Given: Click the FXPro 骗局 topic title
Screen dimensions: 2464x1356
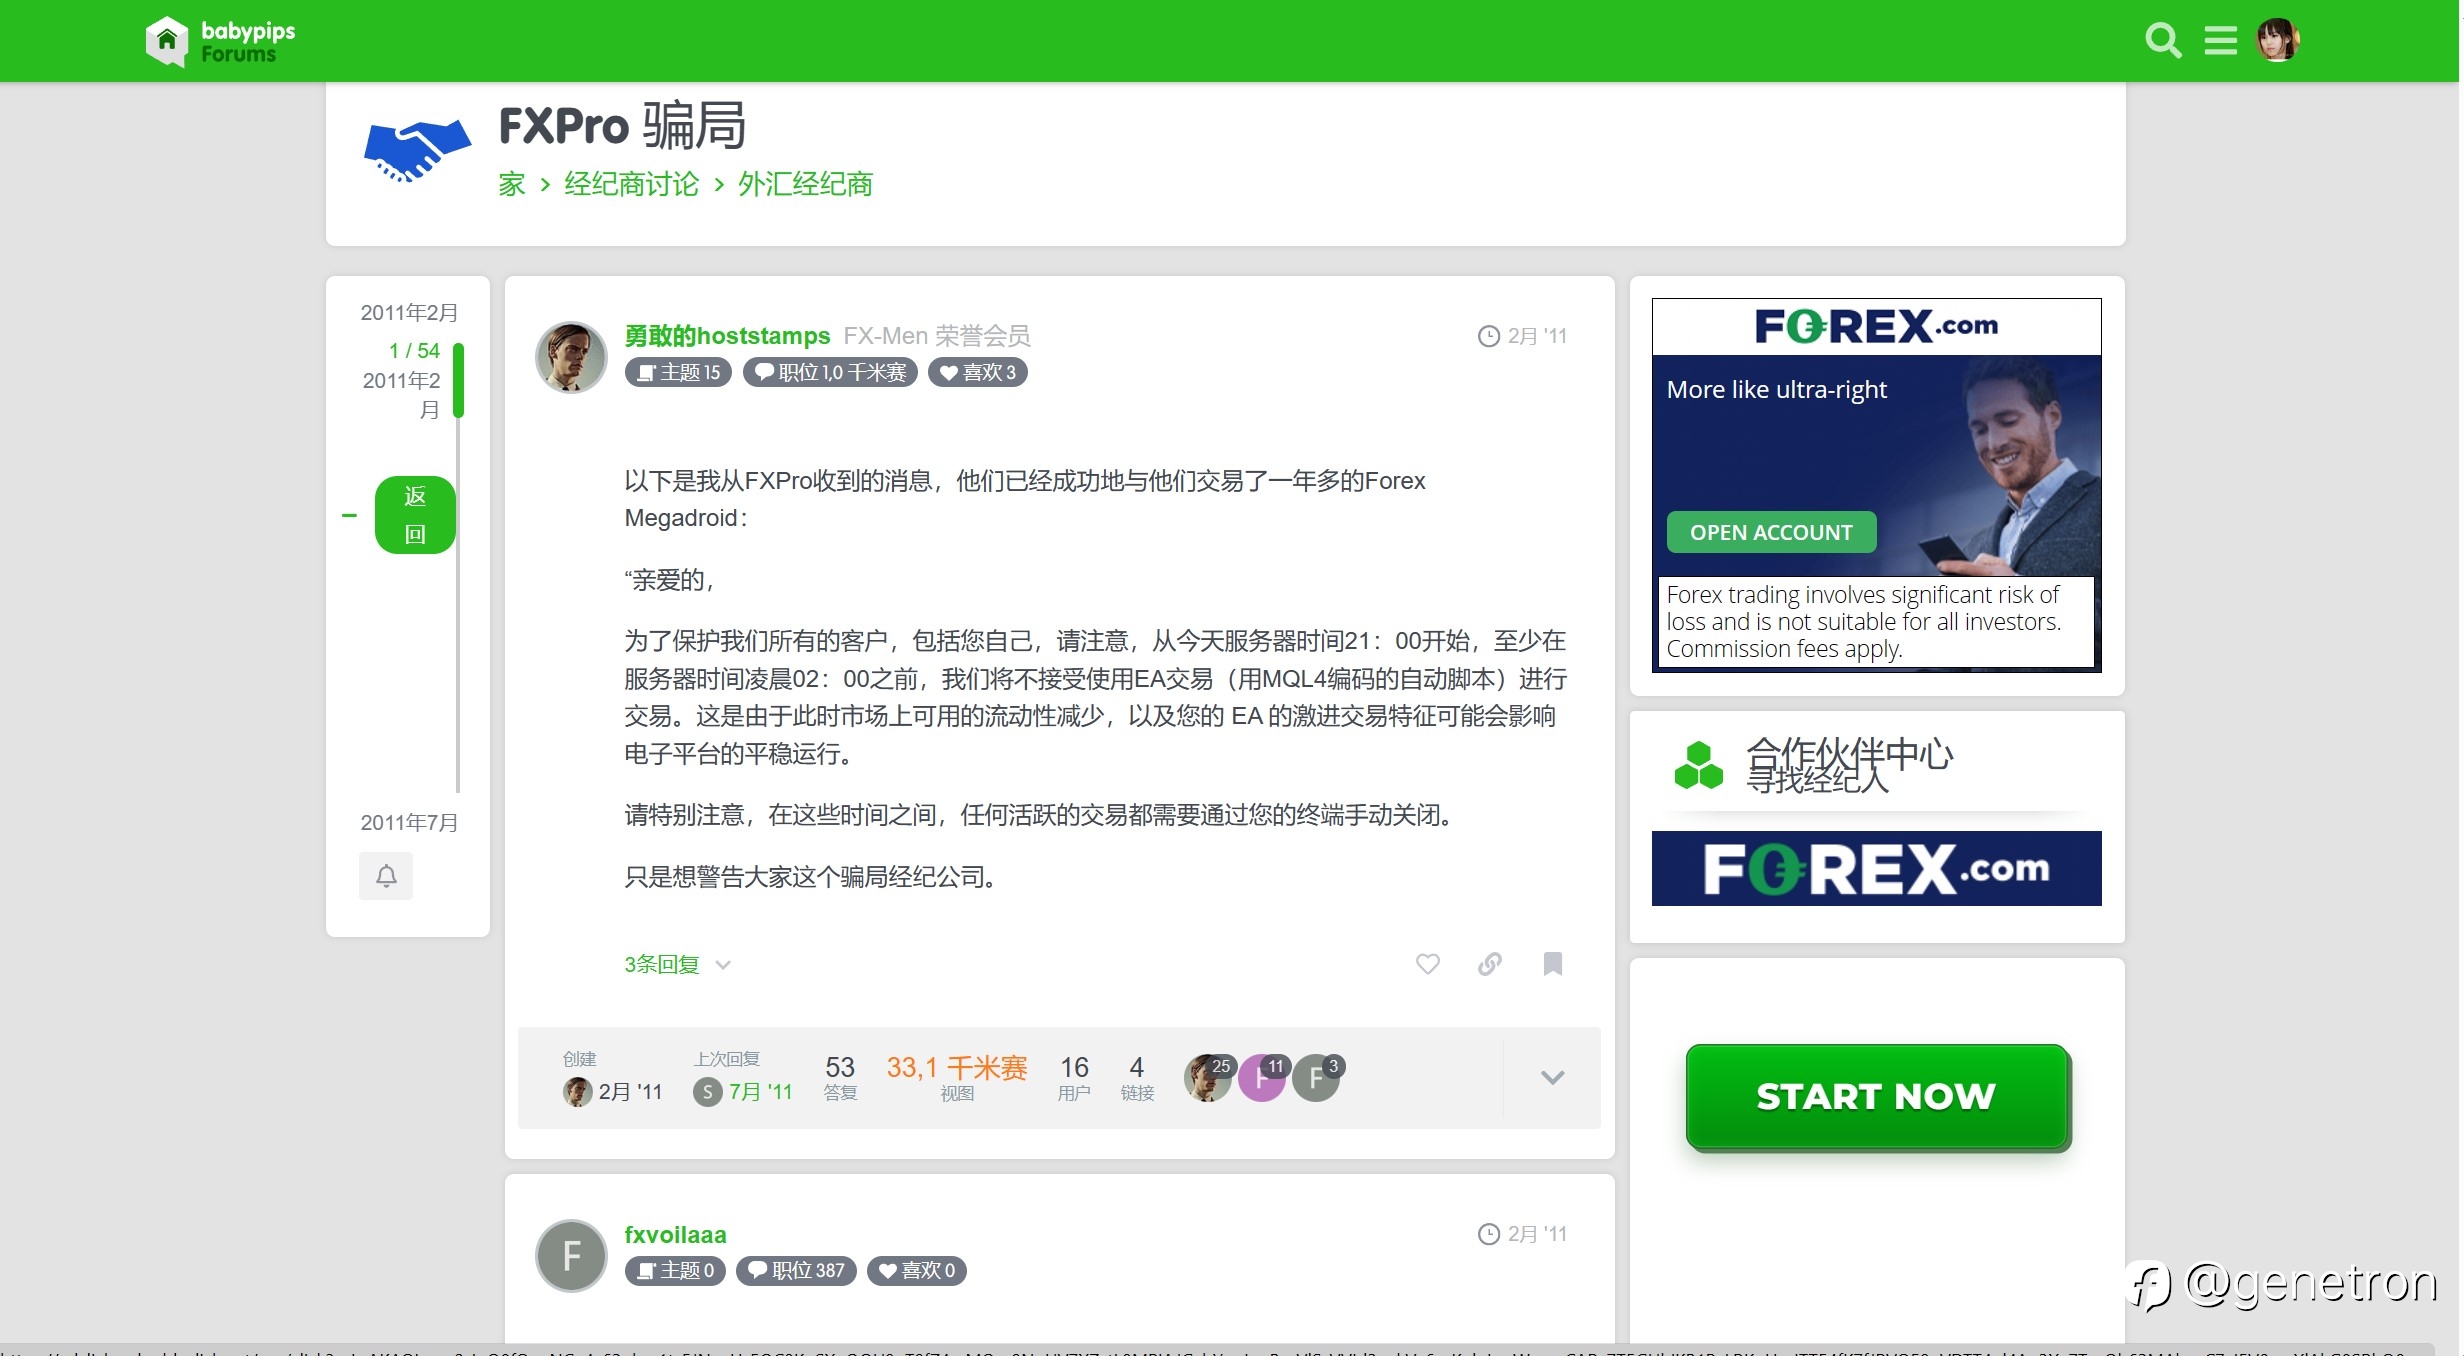Looking at the screenshot, I should pyautogui.click(x=622, y=126).
